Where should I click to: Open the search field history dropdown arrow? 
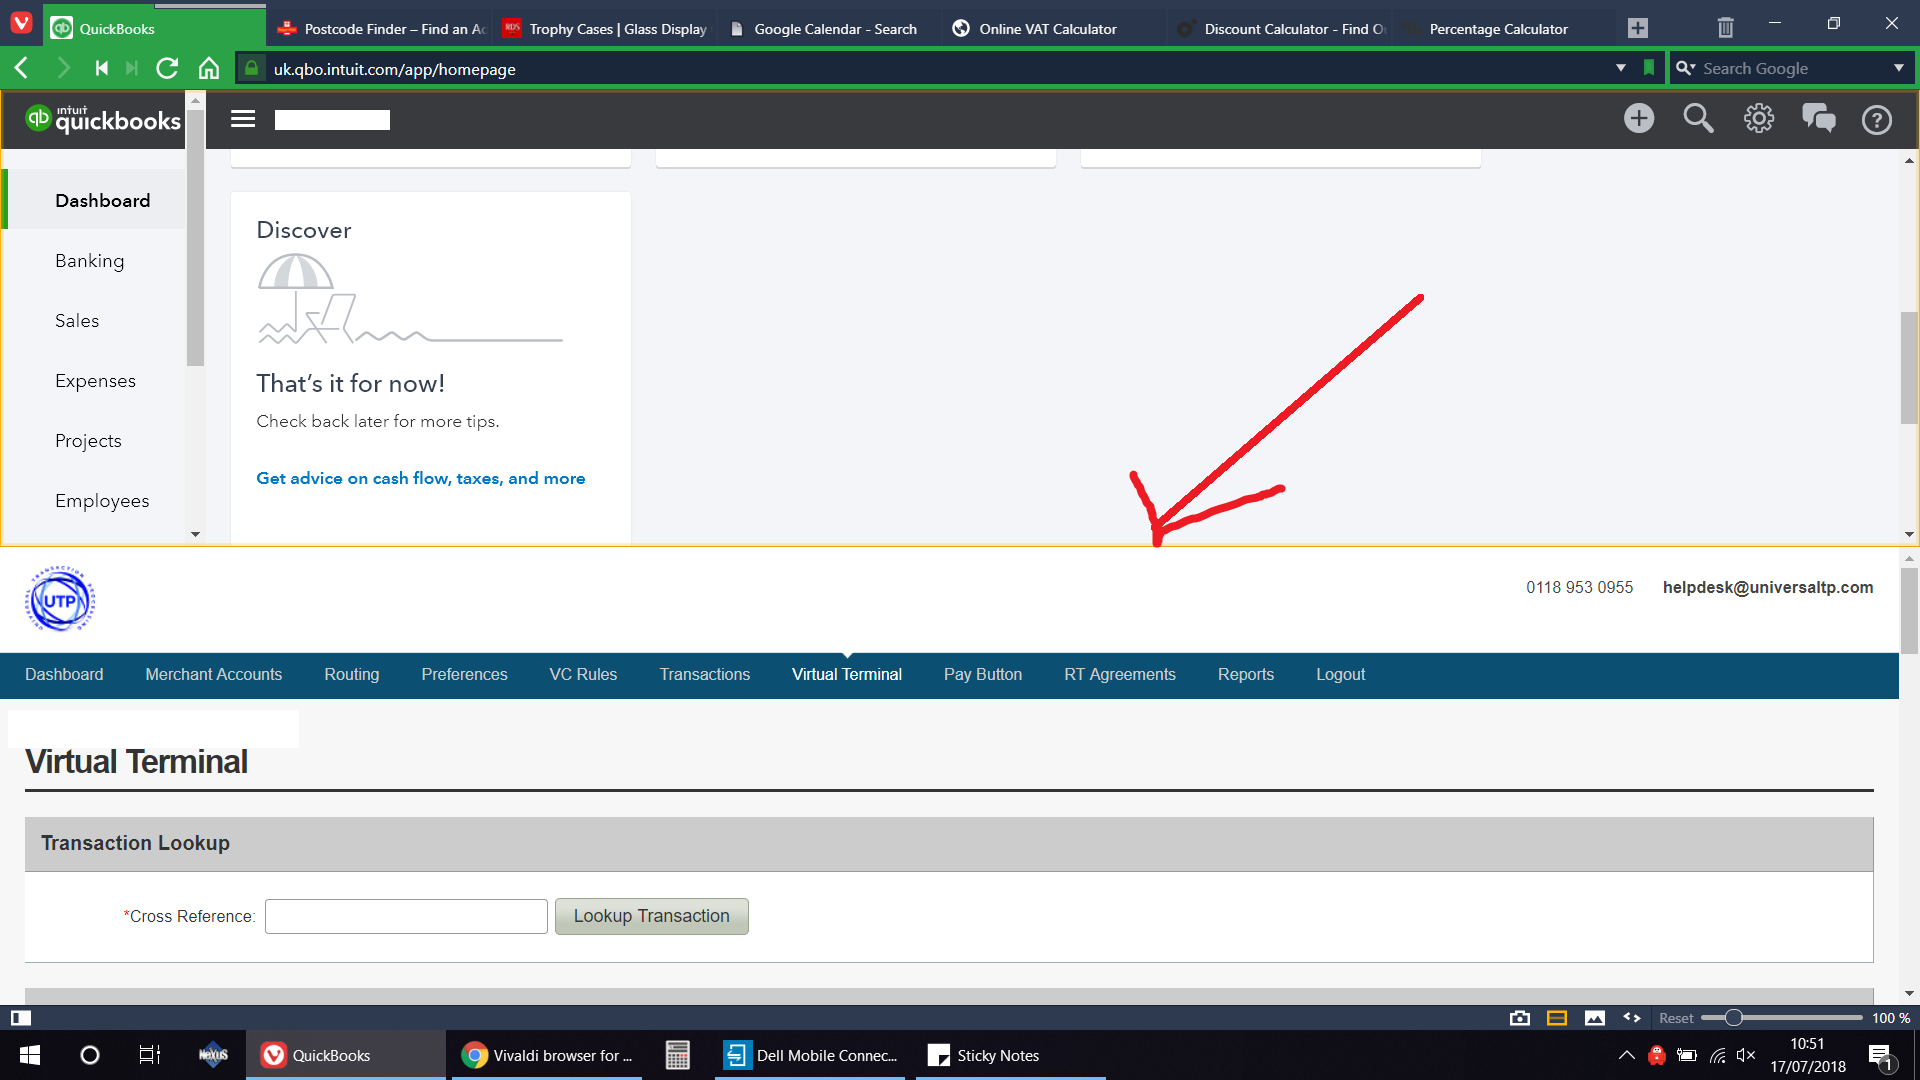(x=1899, y=68)
